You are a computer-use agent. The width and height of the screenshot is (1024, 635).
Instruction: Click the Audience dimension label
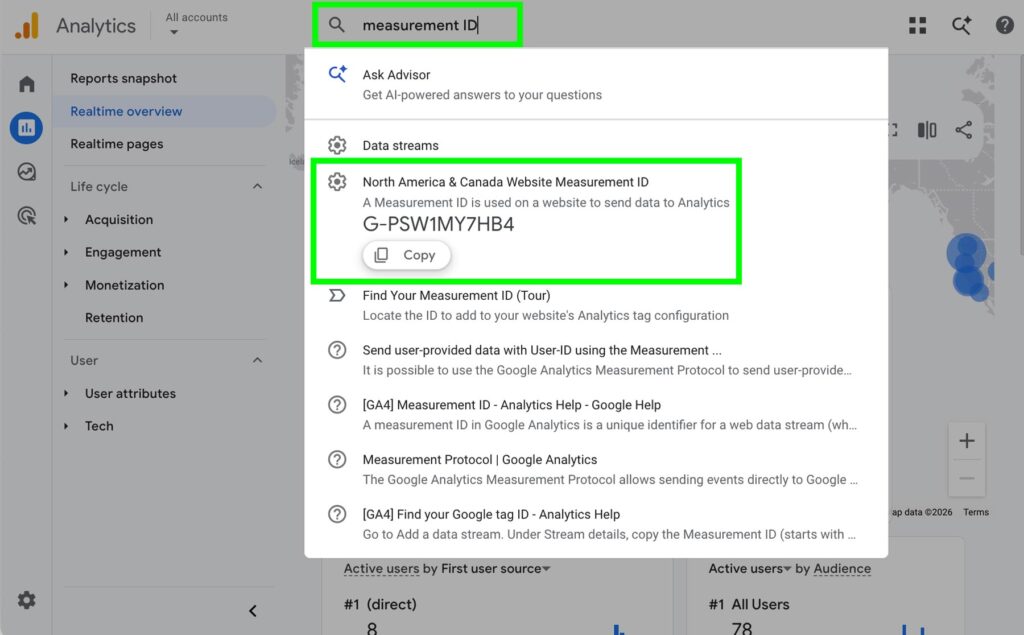pos(842,569)
